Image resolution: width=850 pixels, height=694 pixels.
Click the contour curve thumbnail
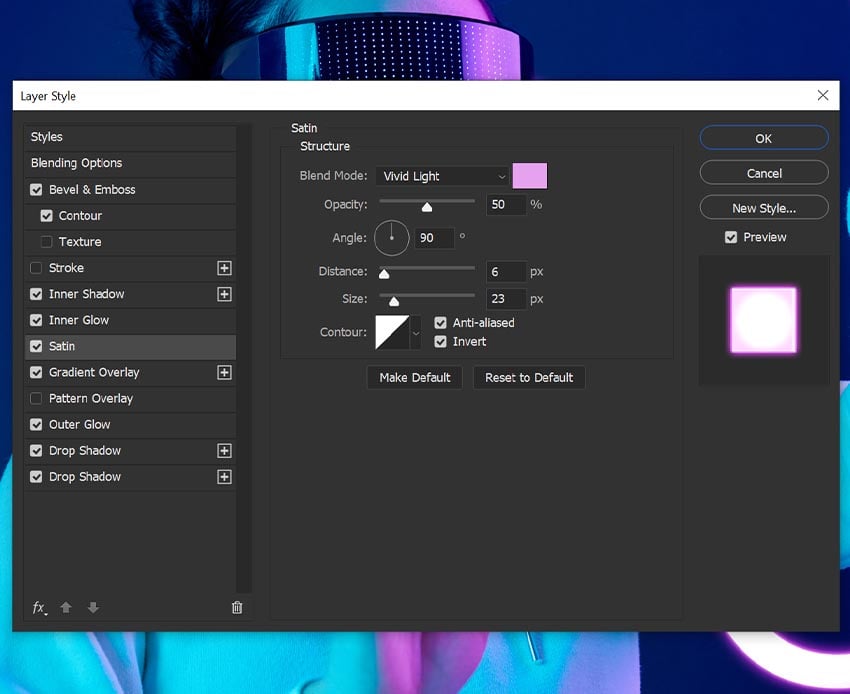(x=392, y=333)
